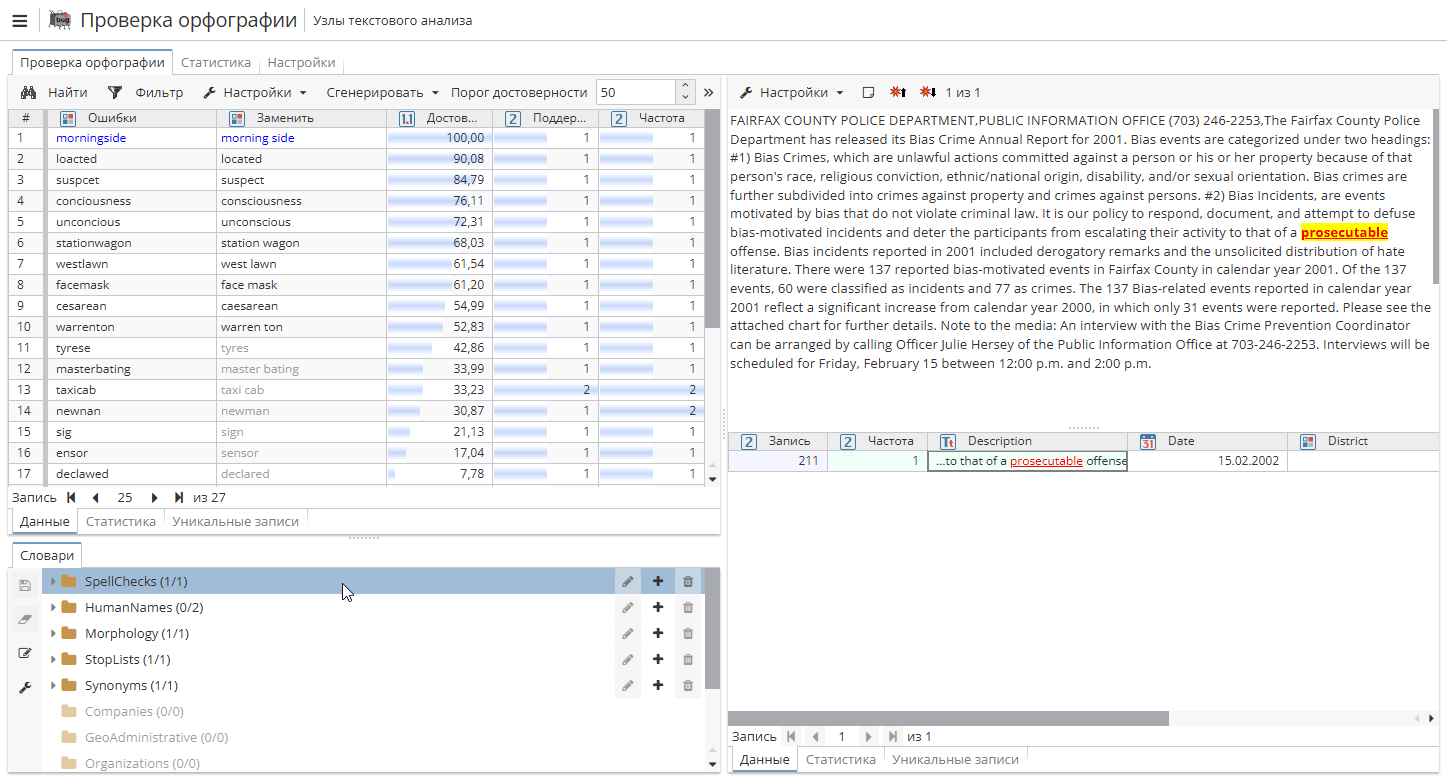Jump to previous highlighted match (up arrow)
Viewport: 1447px width, 780px height.
tap(898, 92)
